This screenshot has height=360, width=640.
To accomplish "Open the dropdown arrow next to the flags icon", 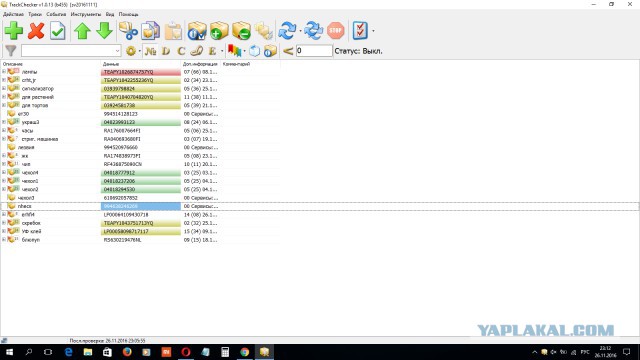I will (244, 51).
